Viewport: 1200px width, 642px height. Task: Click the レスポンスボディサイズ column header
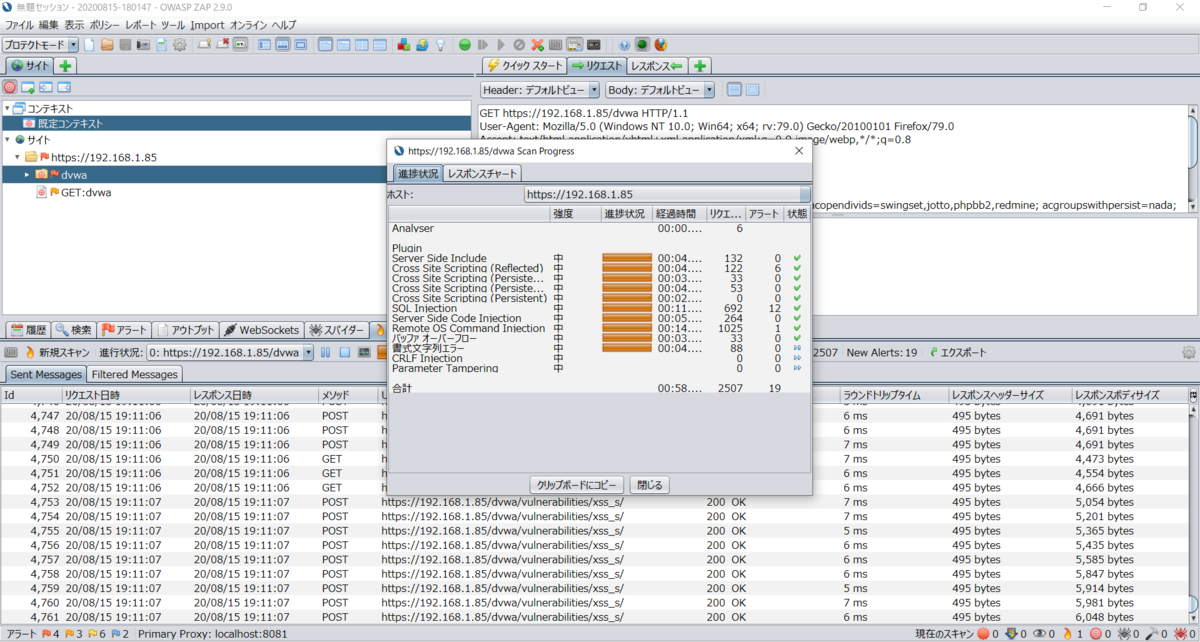coord(1129,396)
